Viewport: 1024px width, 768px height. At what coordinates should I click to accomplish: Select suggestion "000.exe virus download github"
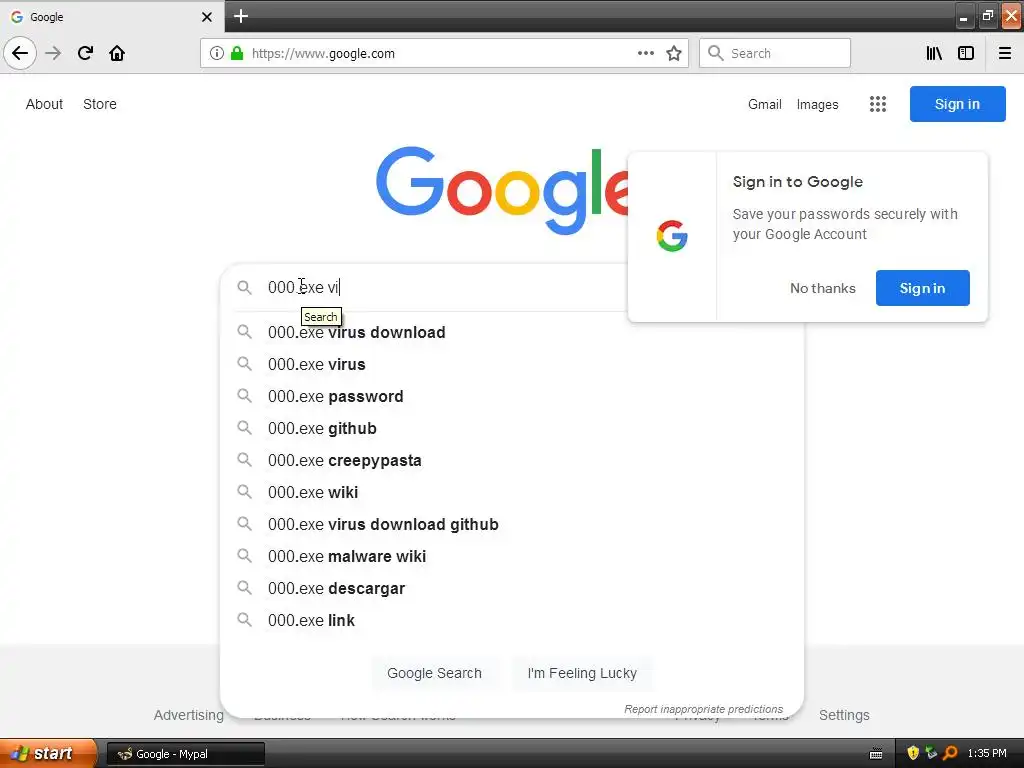pos(512,524)
